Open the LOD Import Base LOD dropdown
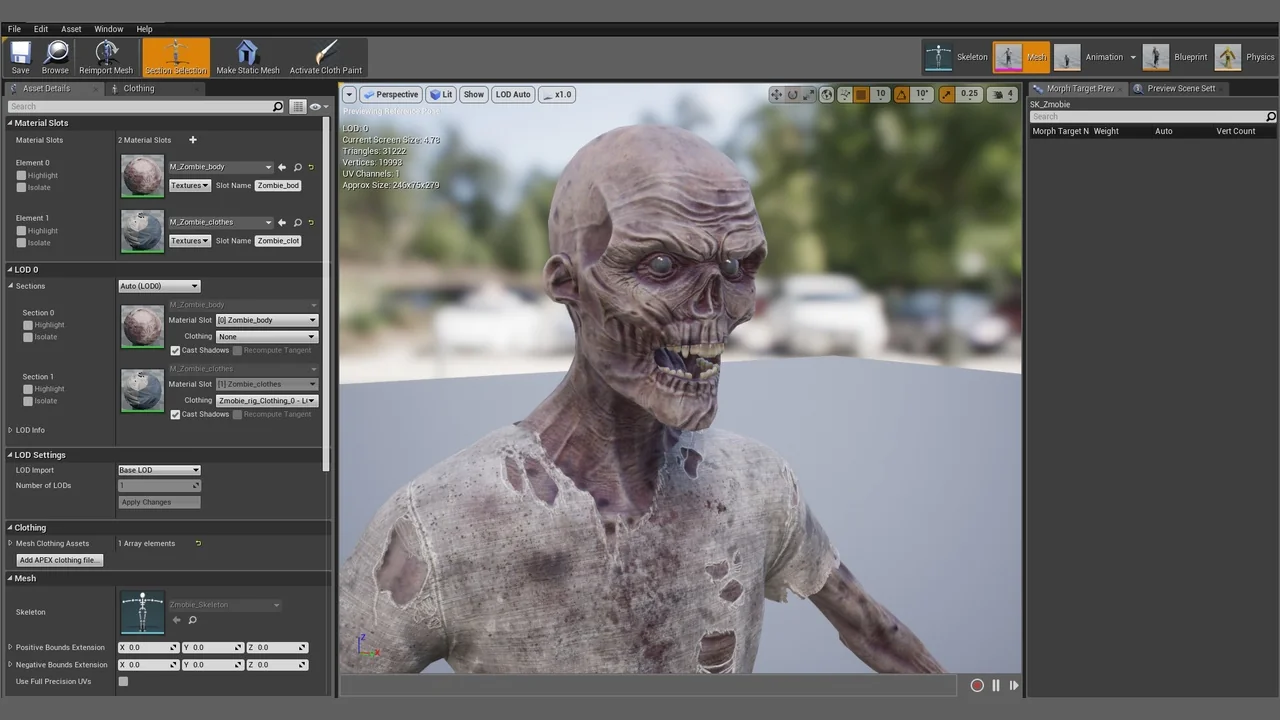This screenshot has height=720, width=1280. coord(159,470)
